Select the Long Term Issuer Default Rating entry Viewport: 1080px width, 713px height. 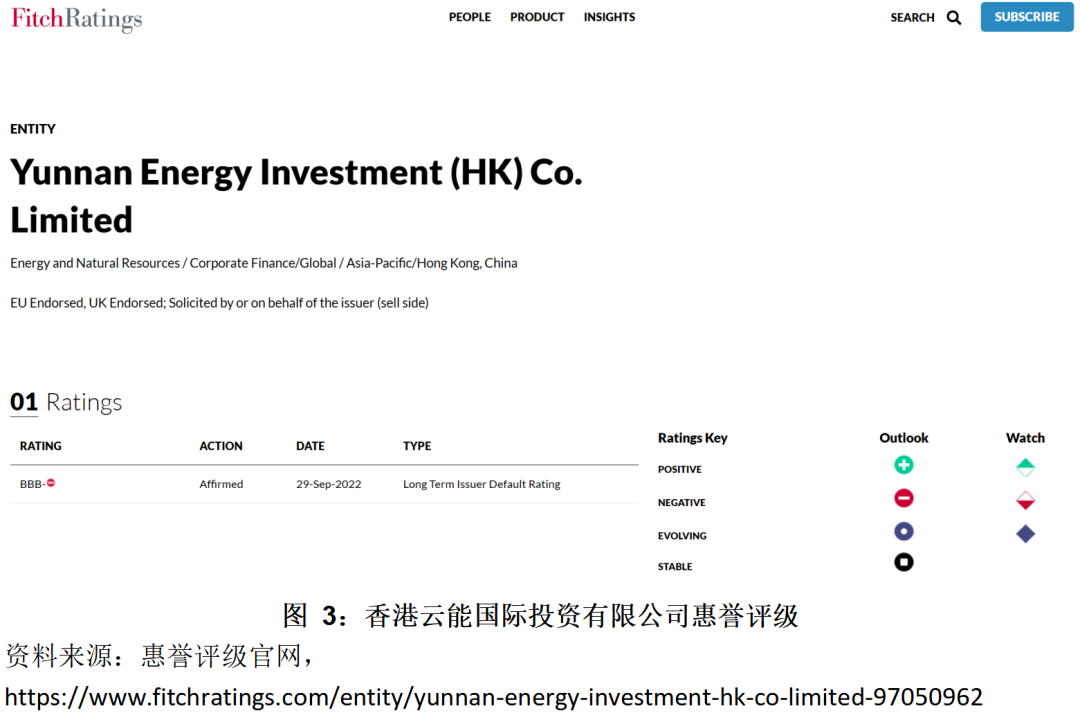pos(481,484)
